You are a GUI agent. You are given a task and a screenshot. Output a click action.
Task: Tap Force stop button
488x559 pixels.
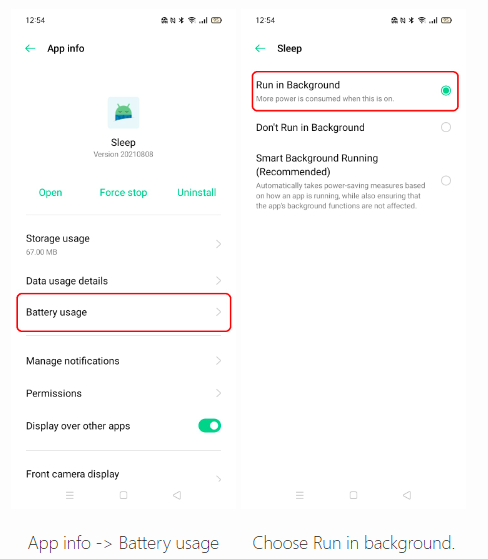(123, 193)
